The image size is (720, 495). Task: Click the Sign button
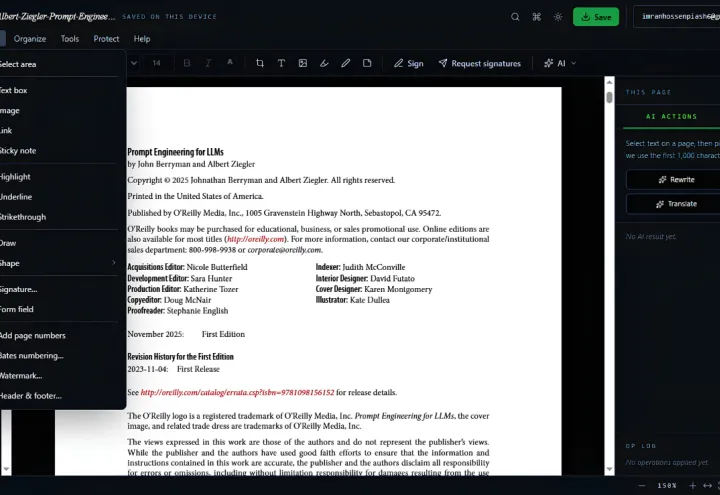[x=409, y=63]
